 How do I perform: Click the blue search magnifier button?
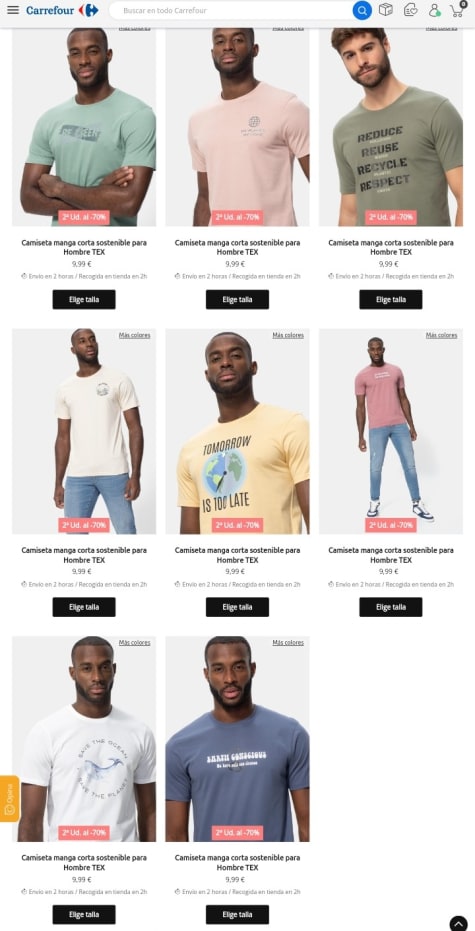(x=362, y=10)
